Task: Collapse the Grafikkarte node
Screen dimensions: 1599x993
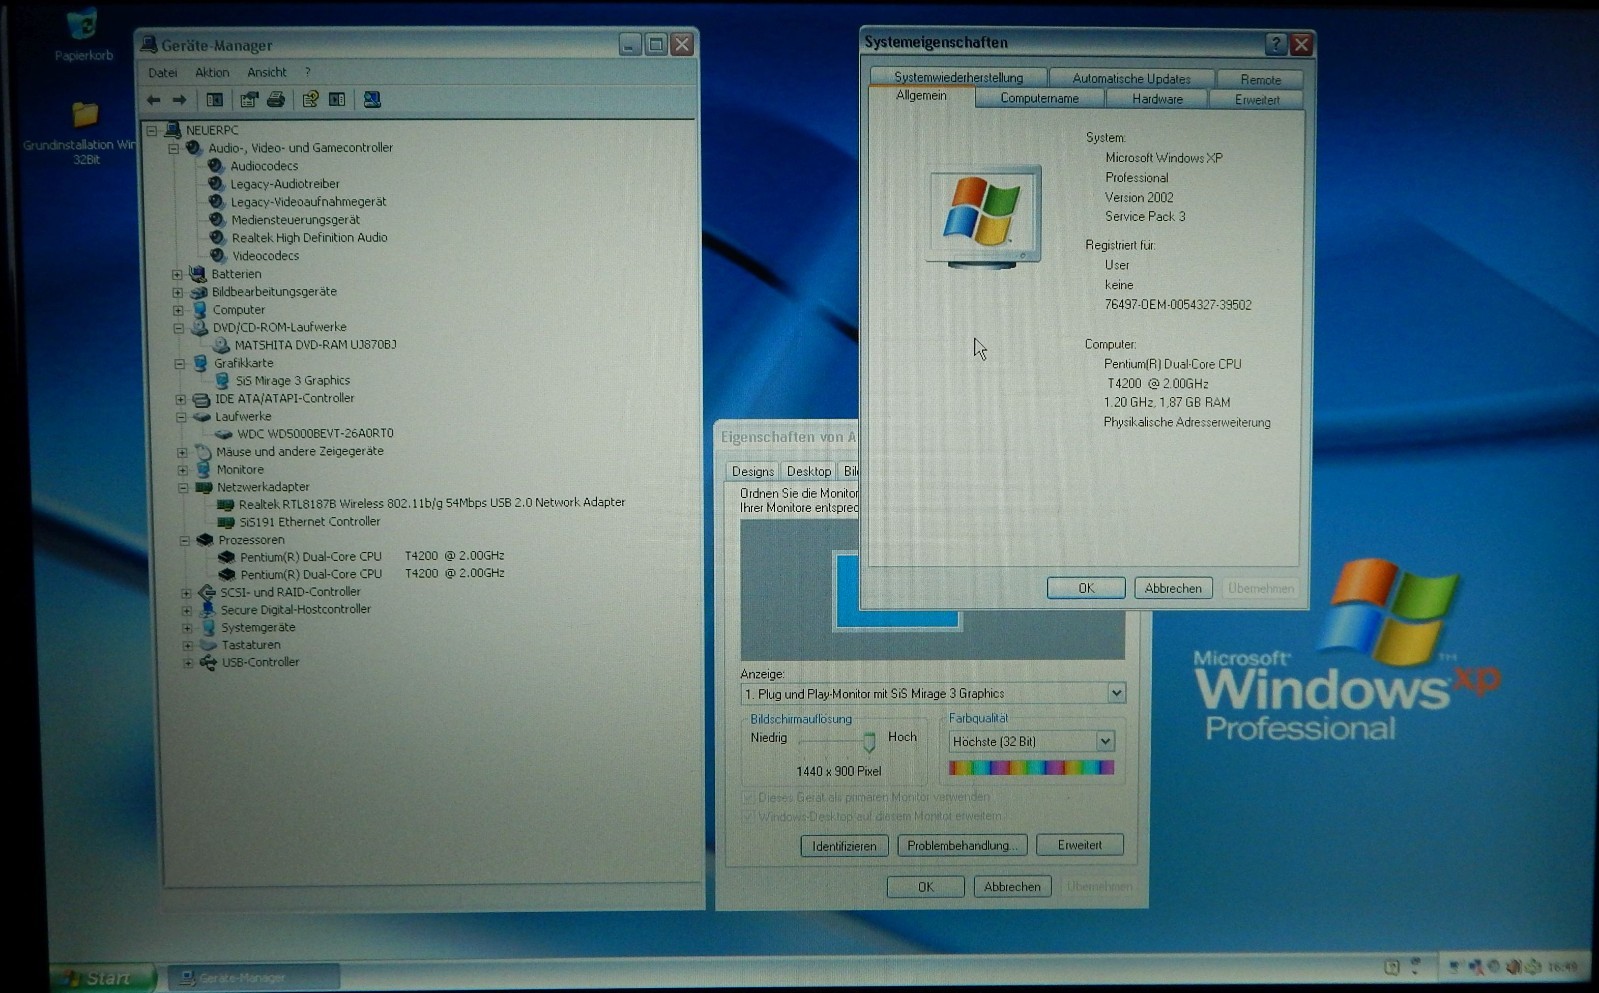Action: coord(180,364)
